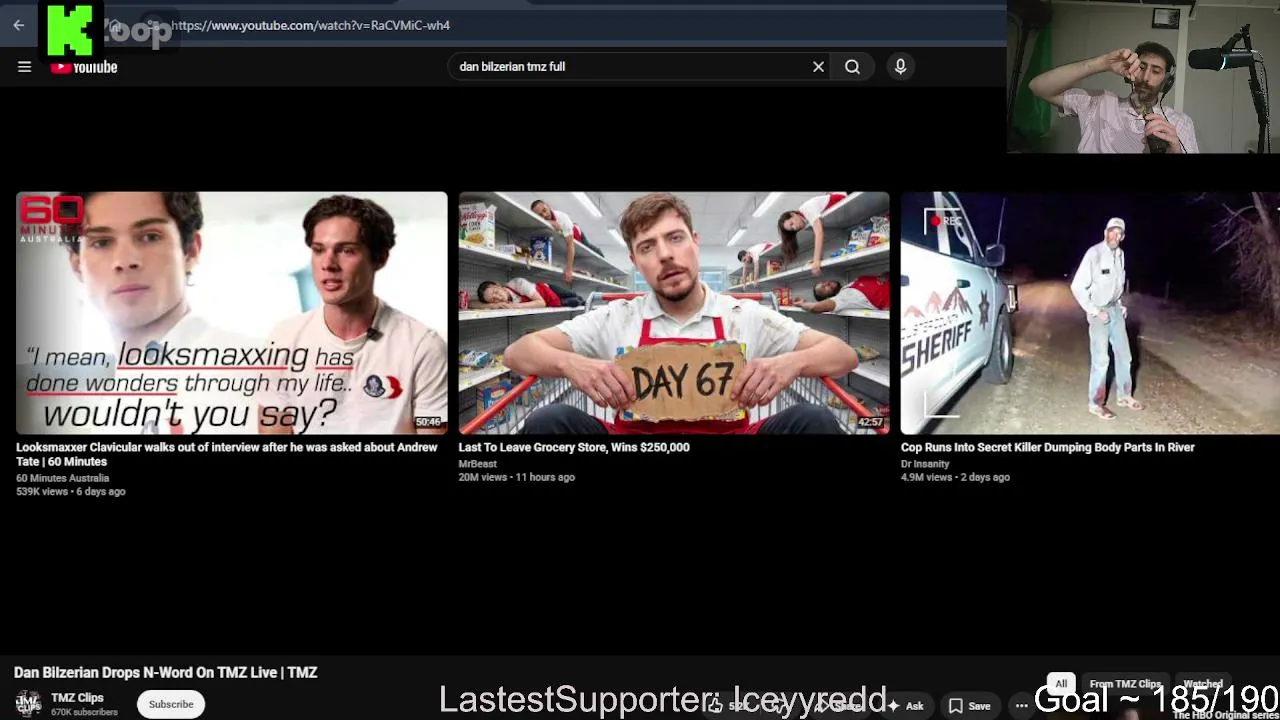This screenshot has height=720, width=1280.
Task: Open the Sheriff cop video thumbnail
Action: (1090, 313)
